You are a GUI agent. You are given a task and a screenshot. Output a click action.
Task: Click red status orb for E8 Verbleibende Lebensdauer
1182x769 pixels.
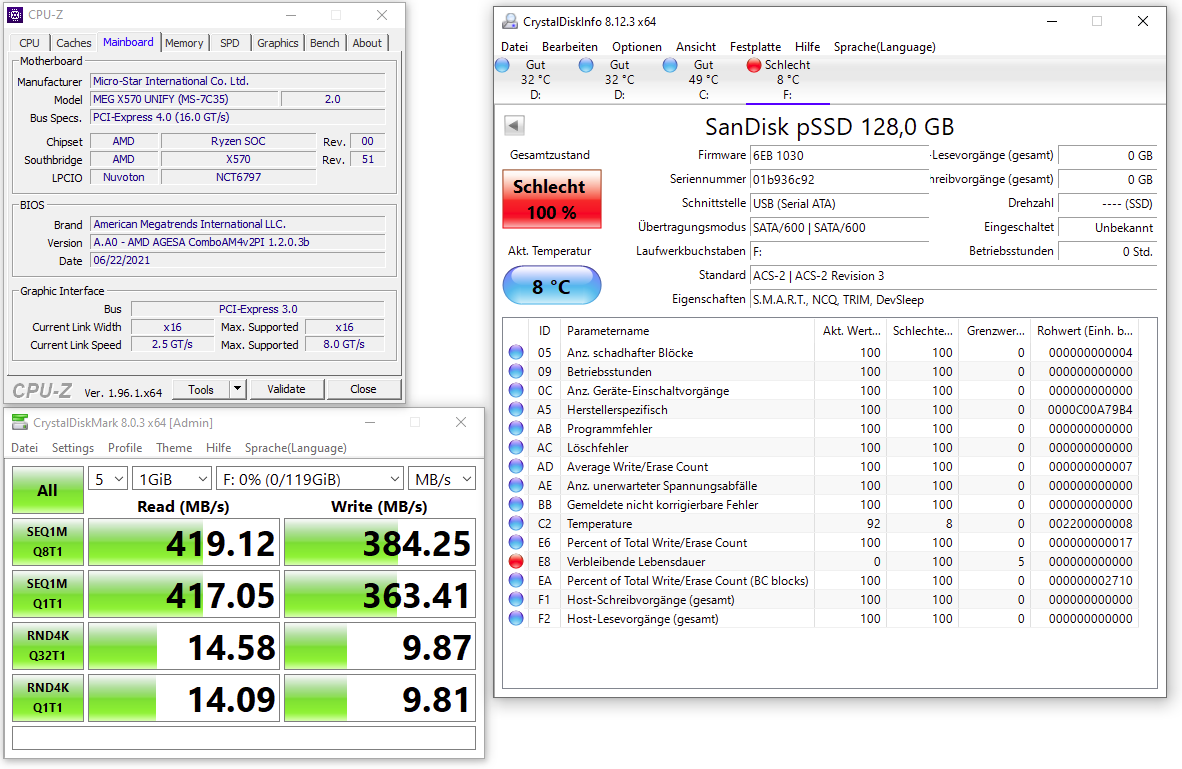pyautogui.click(x=516, y=562)
